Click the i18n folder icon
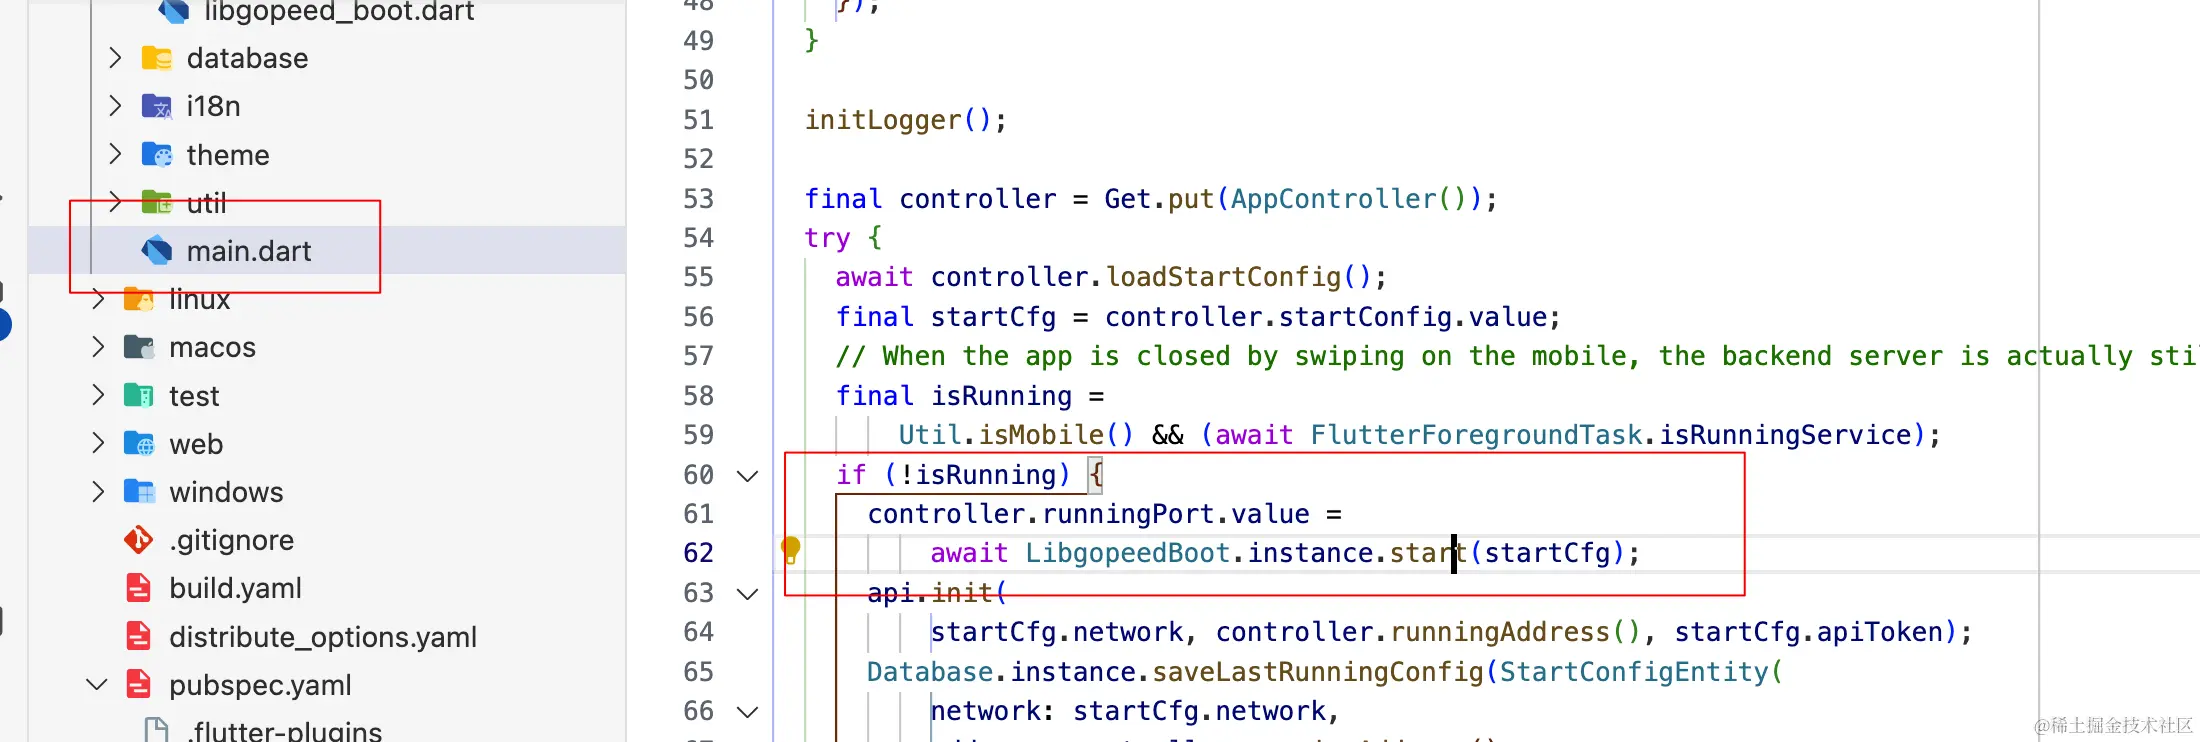Screen dimensions: 2200x742 coord(157,106)
